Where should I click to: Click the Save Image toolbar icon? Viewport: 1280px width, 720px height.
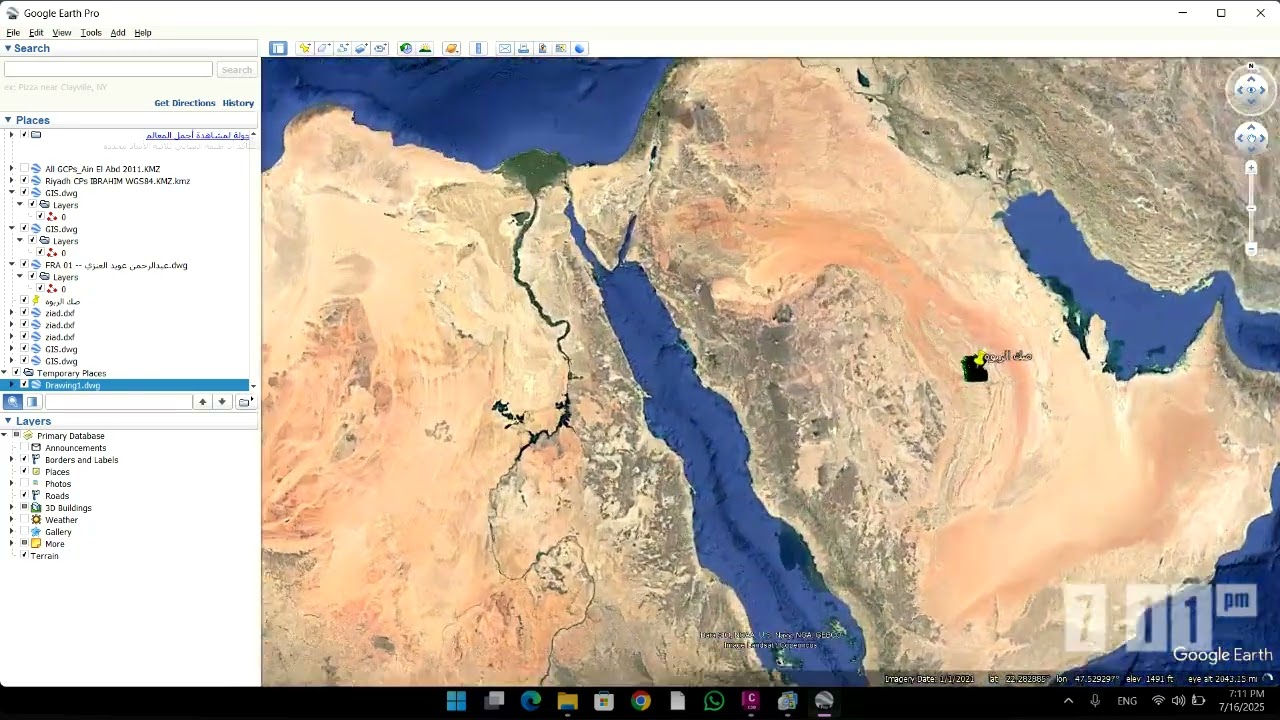click(x=542, y=48)
